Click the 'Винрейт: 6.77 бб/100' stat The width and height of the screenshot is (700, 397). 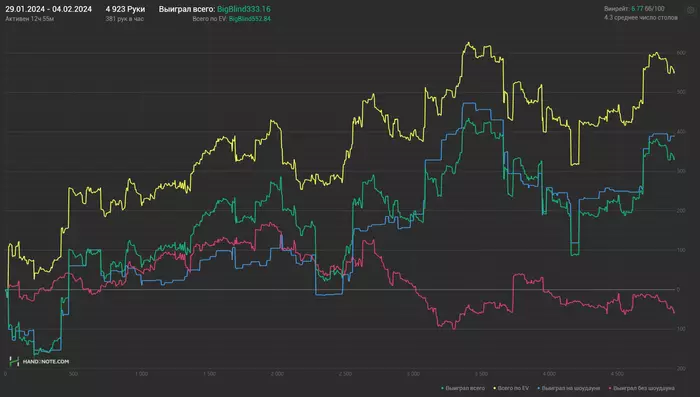pos(634,8)
